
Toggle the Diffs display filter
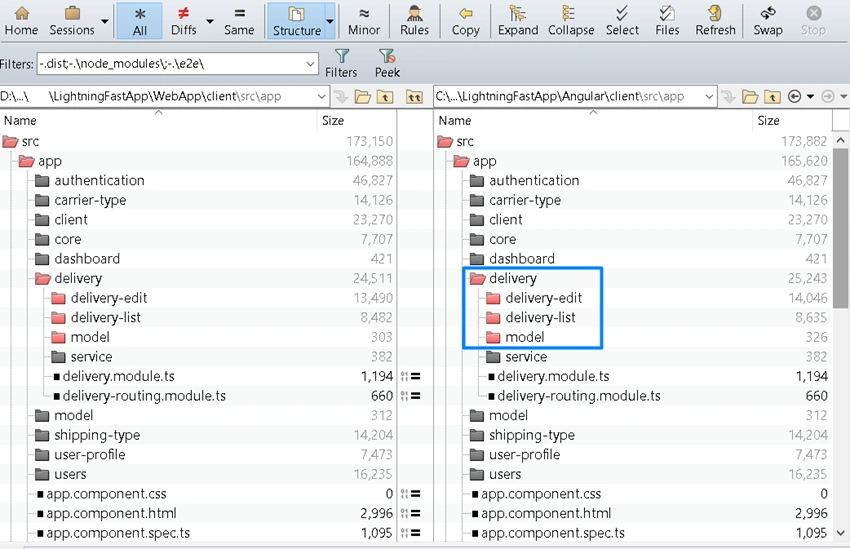(x=184, y=21)
